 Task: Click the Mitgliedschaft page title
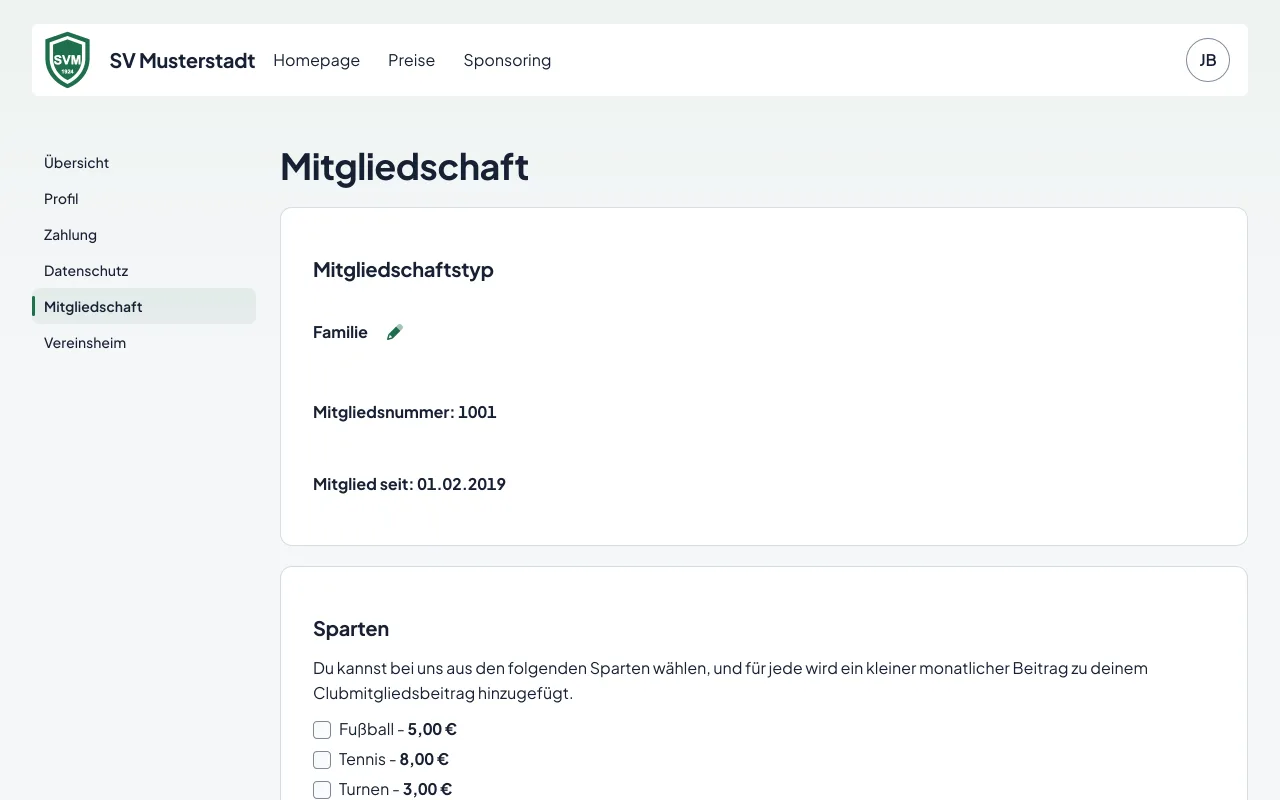click(x=404, y=167)
